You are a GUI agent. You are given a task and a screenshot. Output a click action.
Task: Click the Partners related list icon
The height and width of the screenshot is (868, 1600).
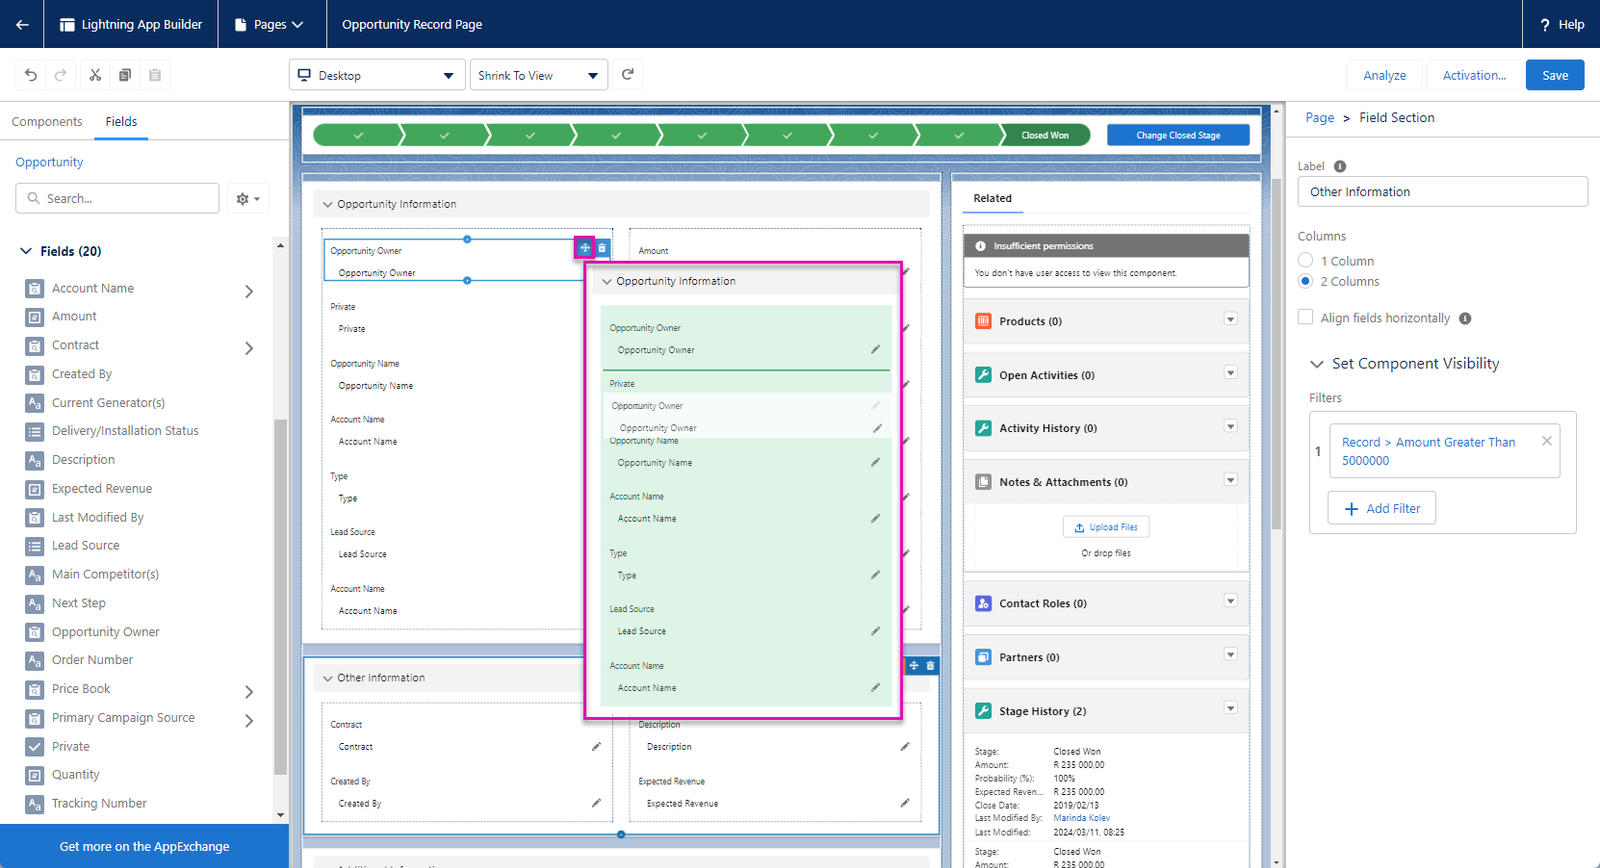[983, 657]
